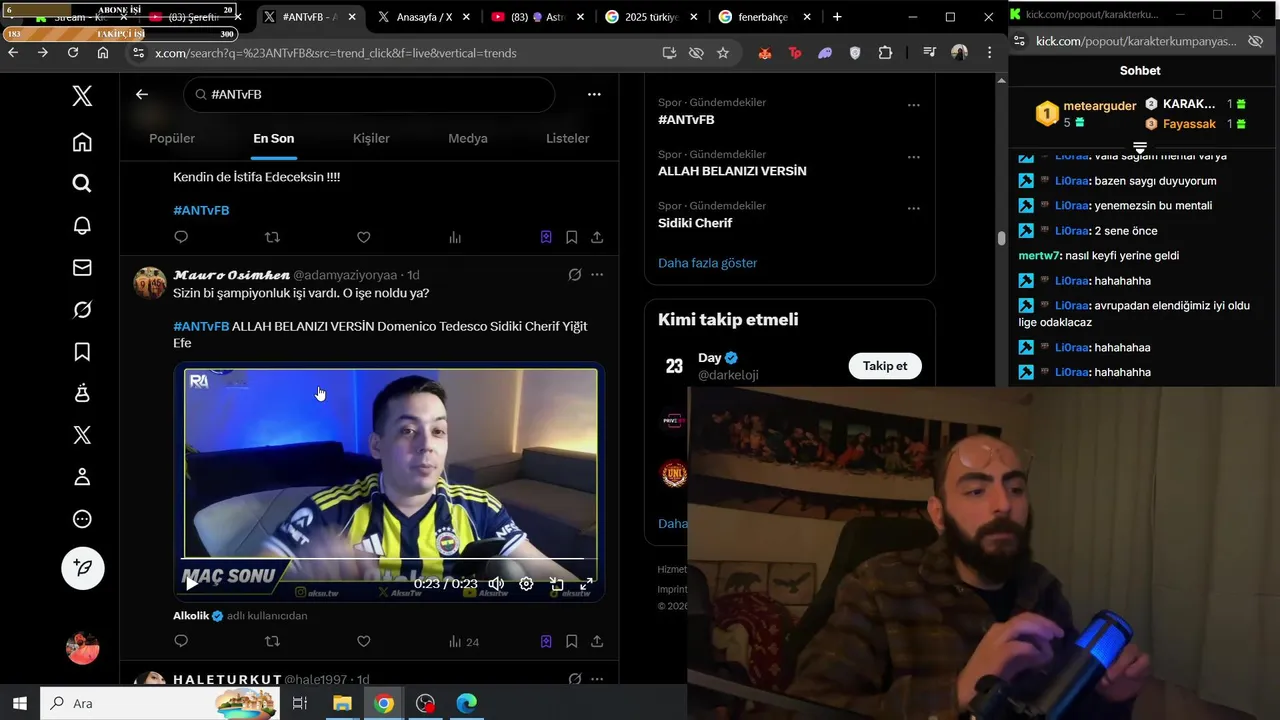
Task: Open Windows Start menu
Action: [19, 703]
